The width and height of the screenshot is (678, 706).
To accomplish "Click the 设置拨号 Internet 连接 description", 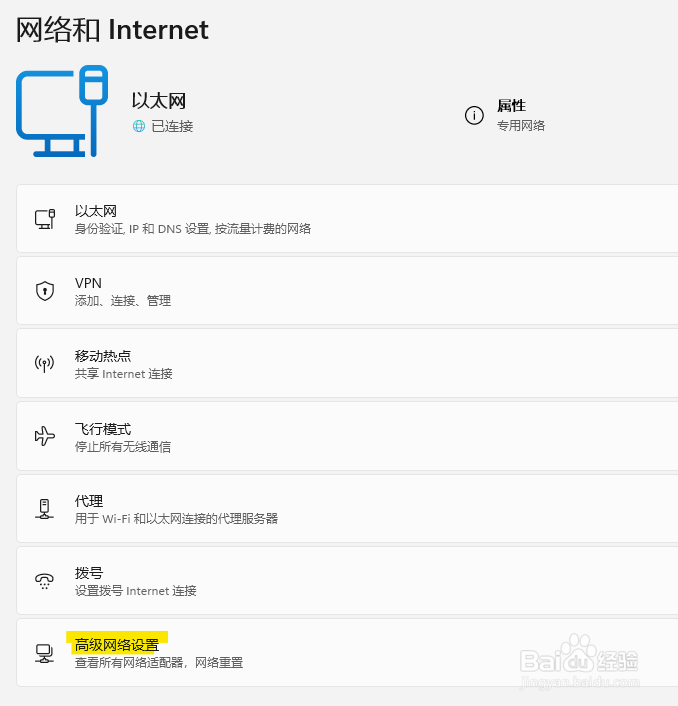I will tap(136, 591).
